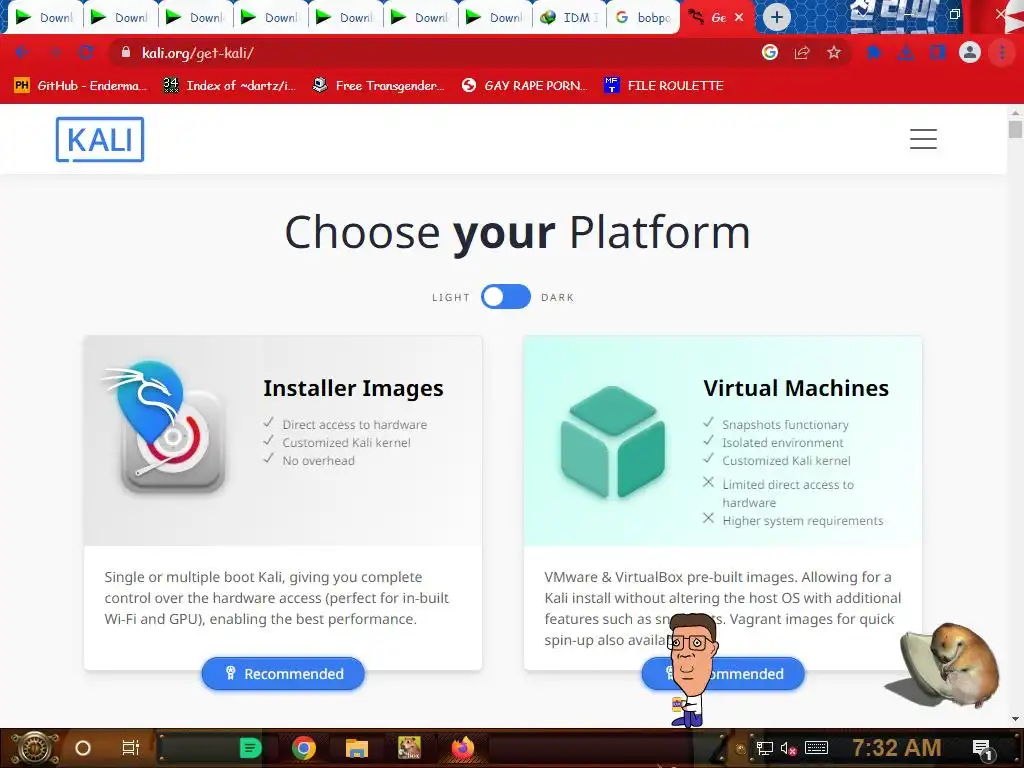The height and width of the screenshot is (768, 1024).
Task: Click the page vertical scrollbar thumb
Action: pos(1015,128)
